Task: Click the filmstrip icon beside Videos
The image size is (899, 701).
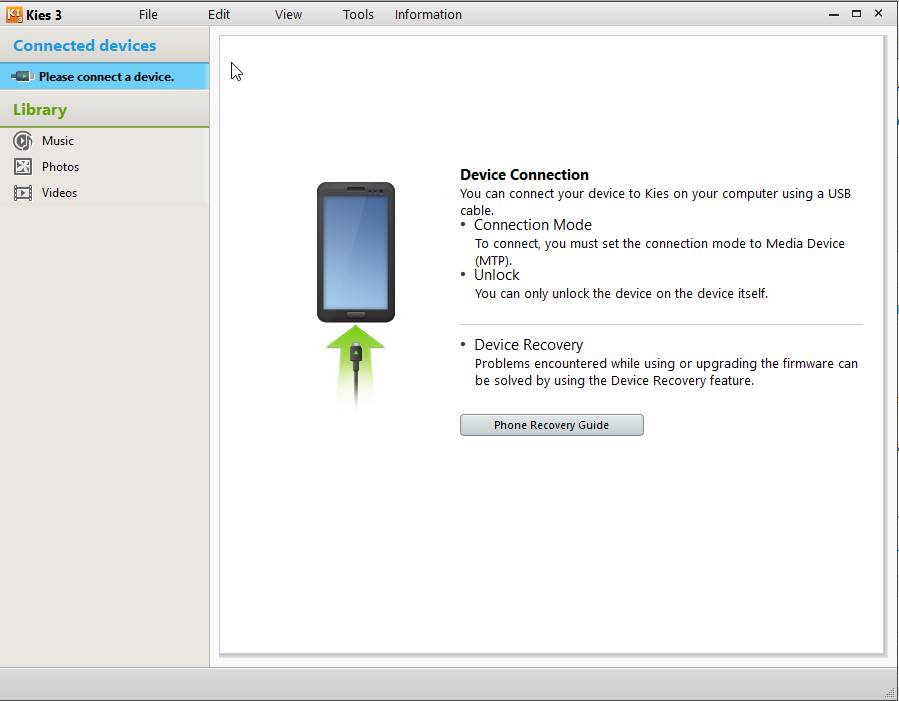Action: [22, 193]
